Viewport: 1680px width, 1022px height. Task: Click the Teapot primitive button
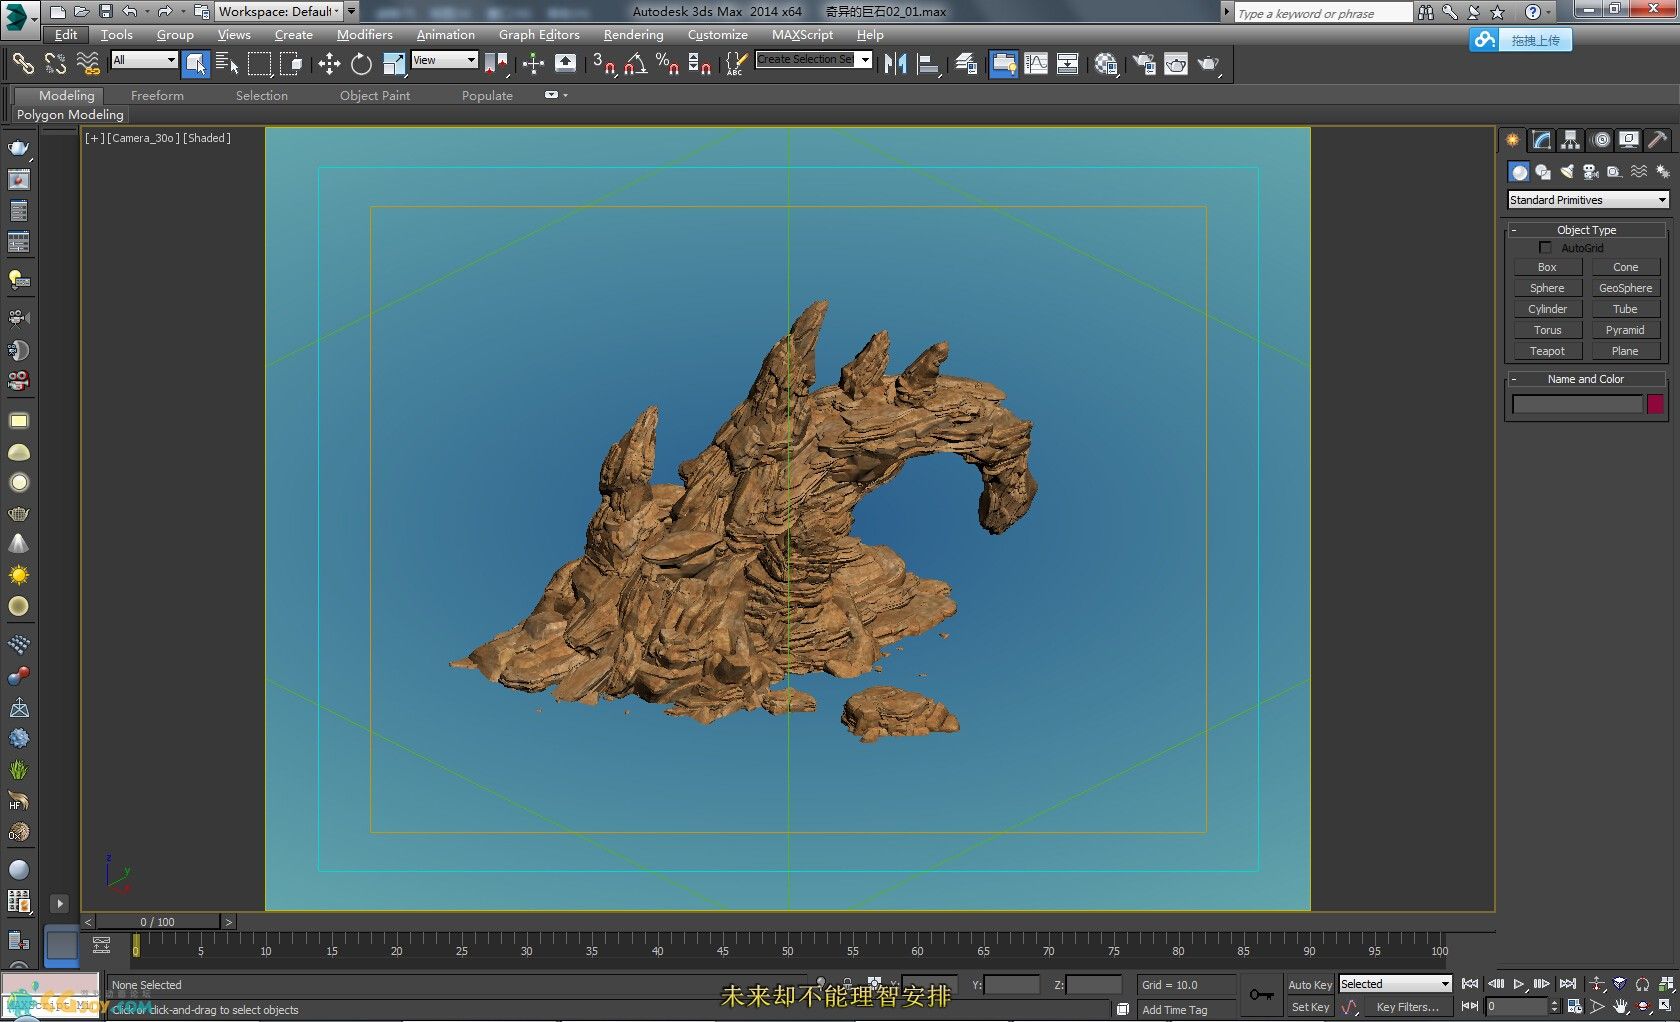1547,351
